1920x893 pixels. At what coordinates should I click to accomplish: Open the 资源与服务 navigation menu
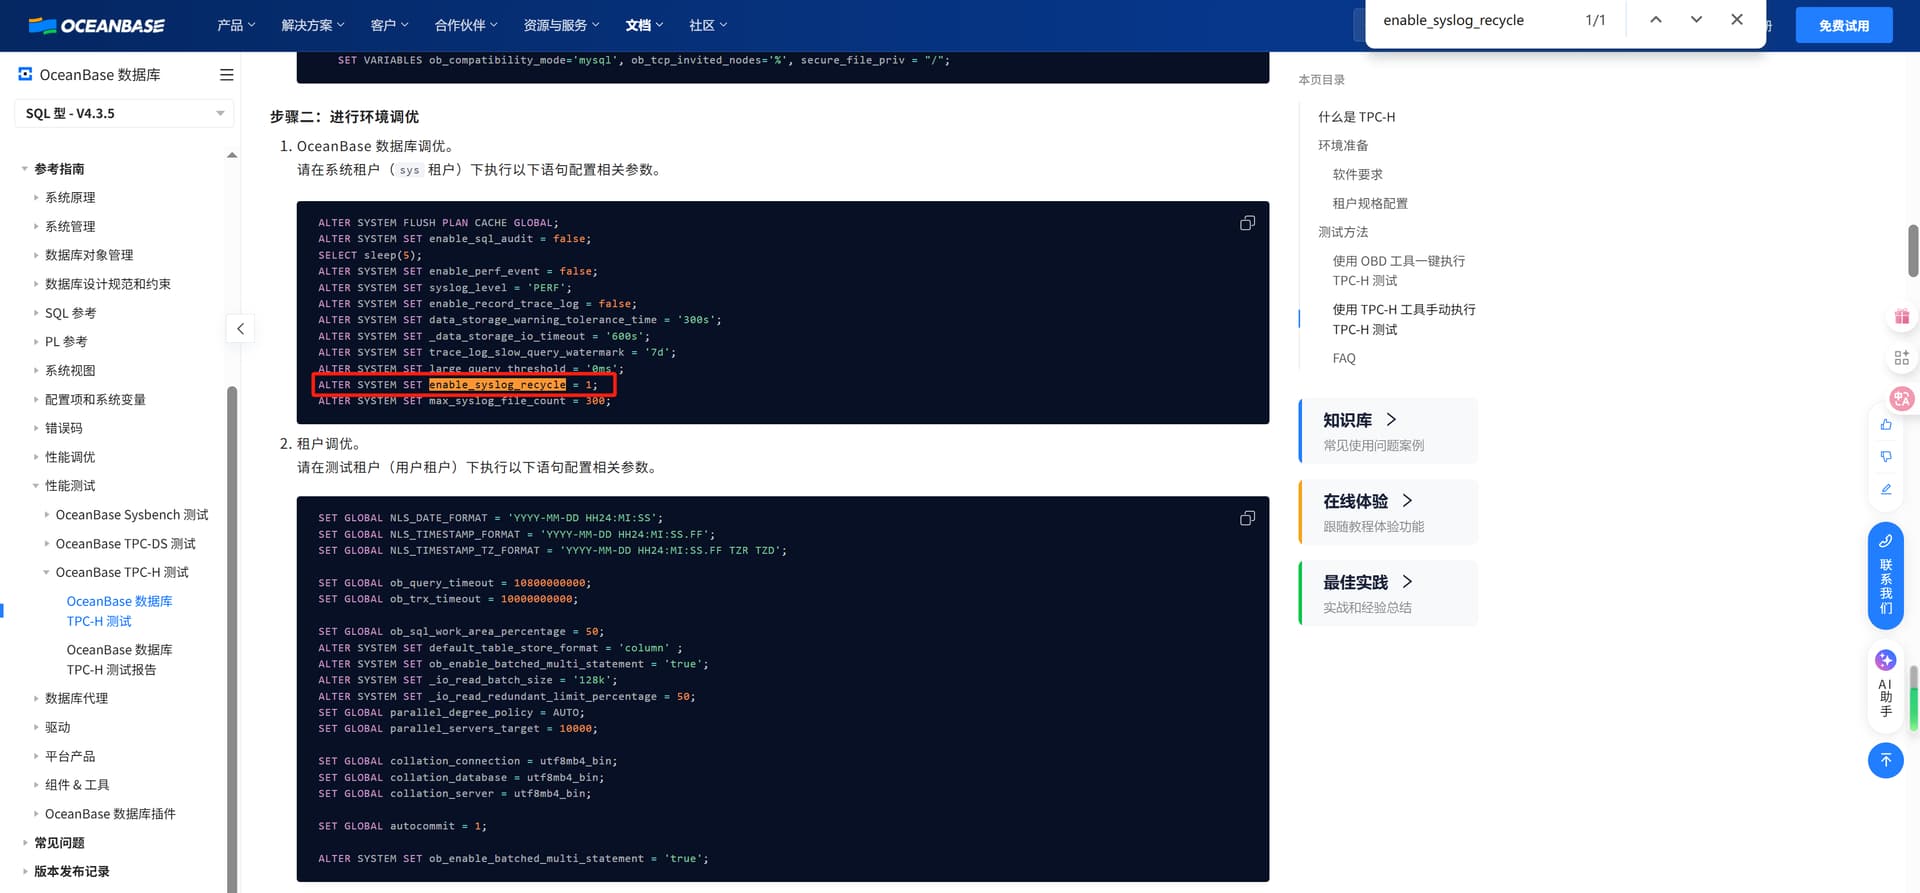[562, 25]
